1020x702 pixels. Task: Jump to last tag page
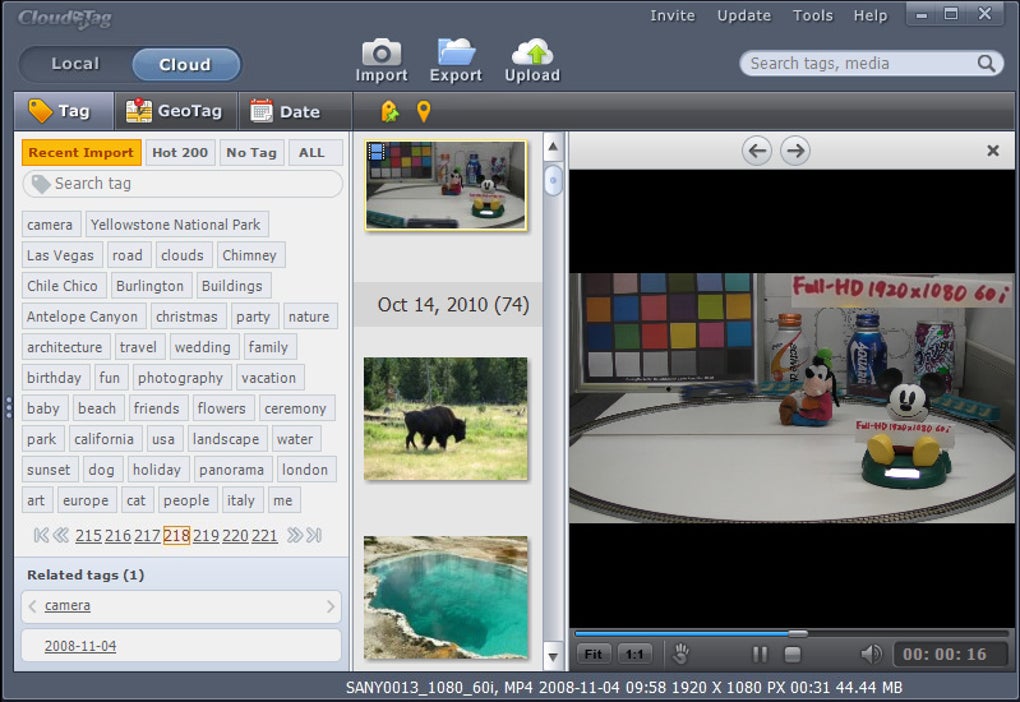(314, 535)
